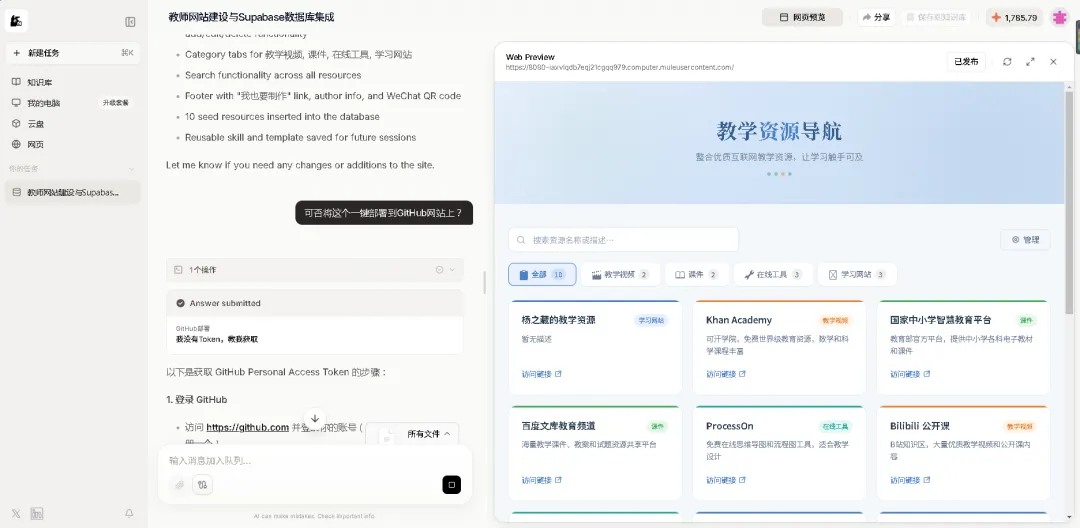
Task: Stop the running task button
Action: tap(452, 485)
